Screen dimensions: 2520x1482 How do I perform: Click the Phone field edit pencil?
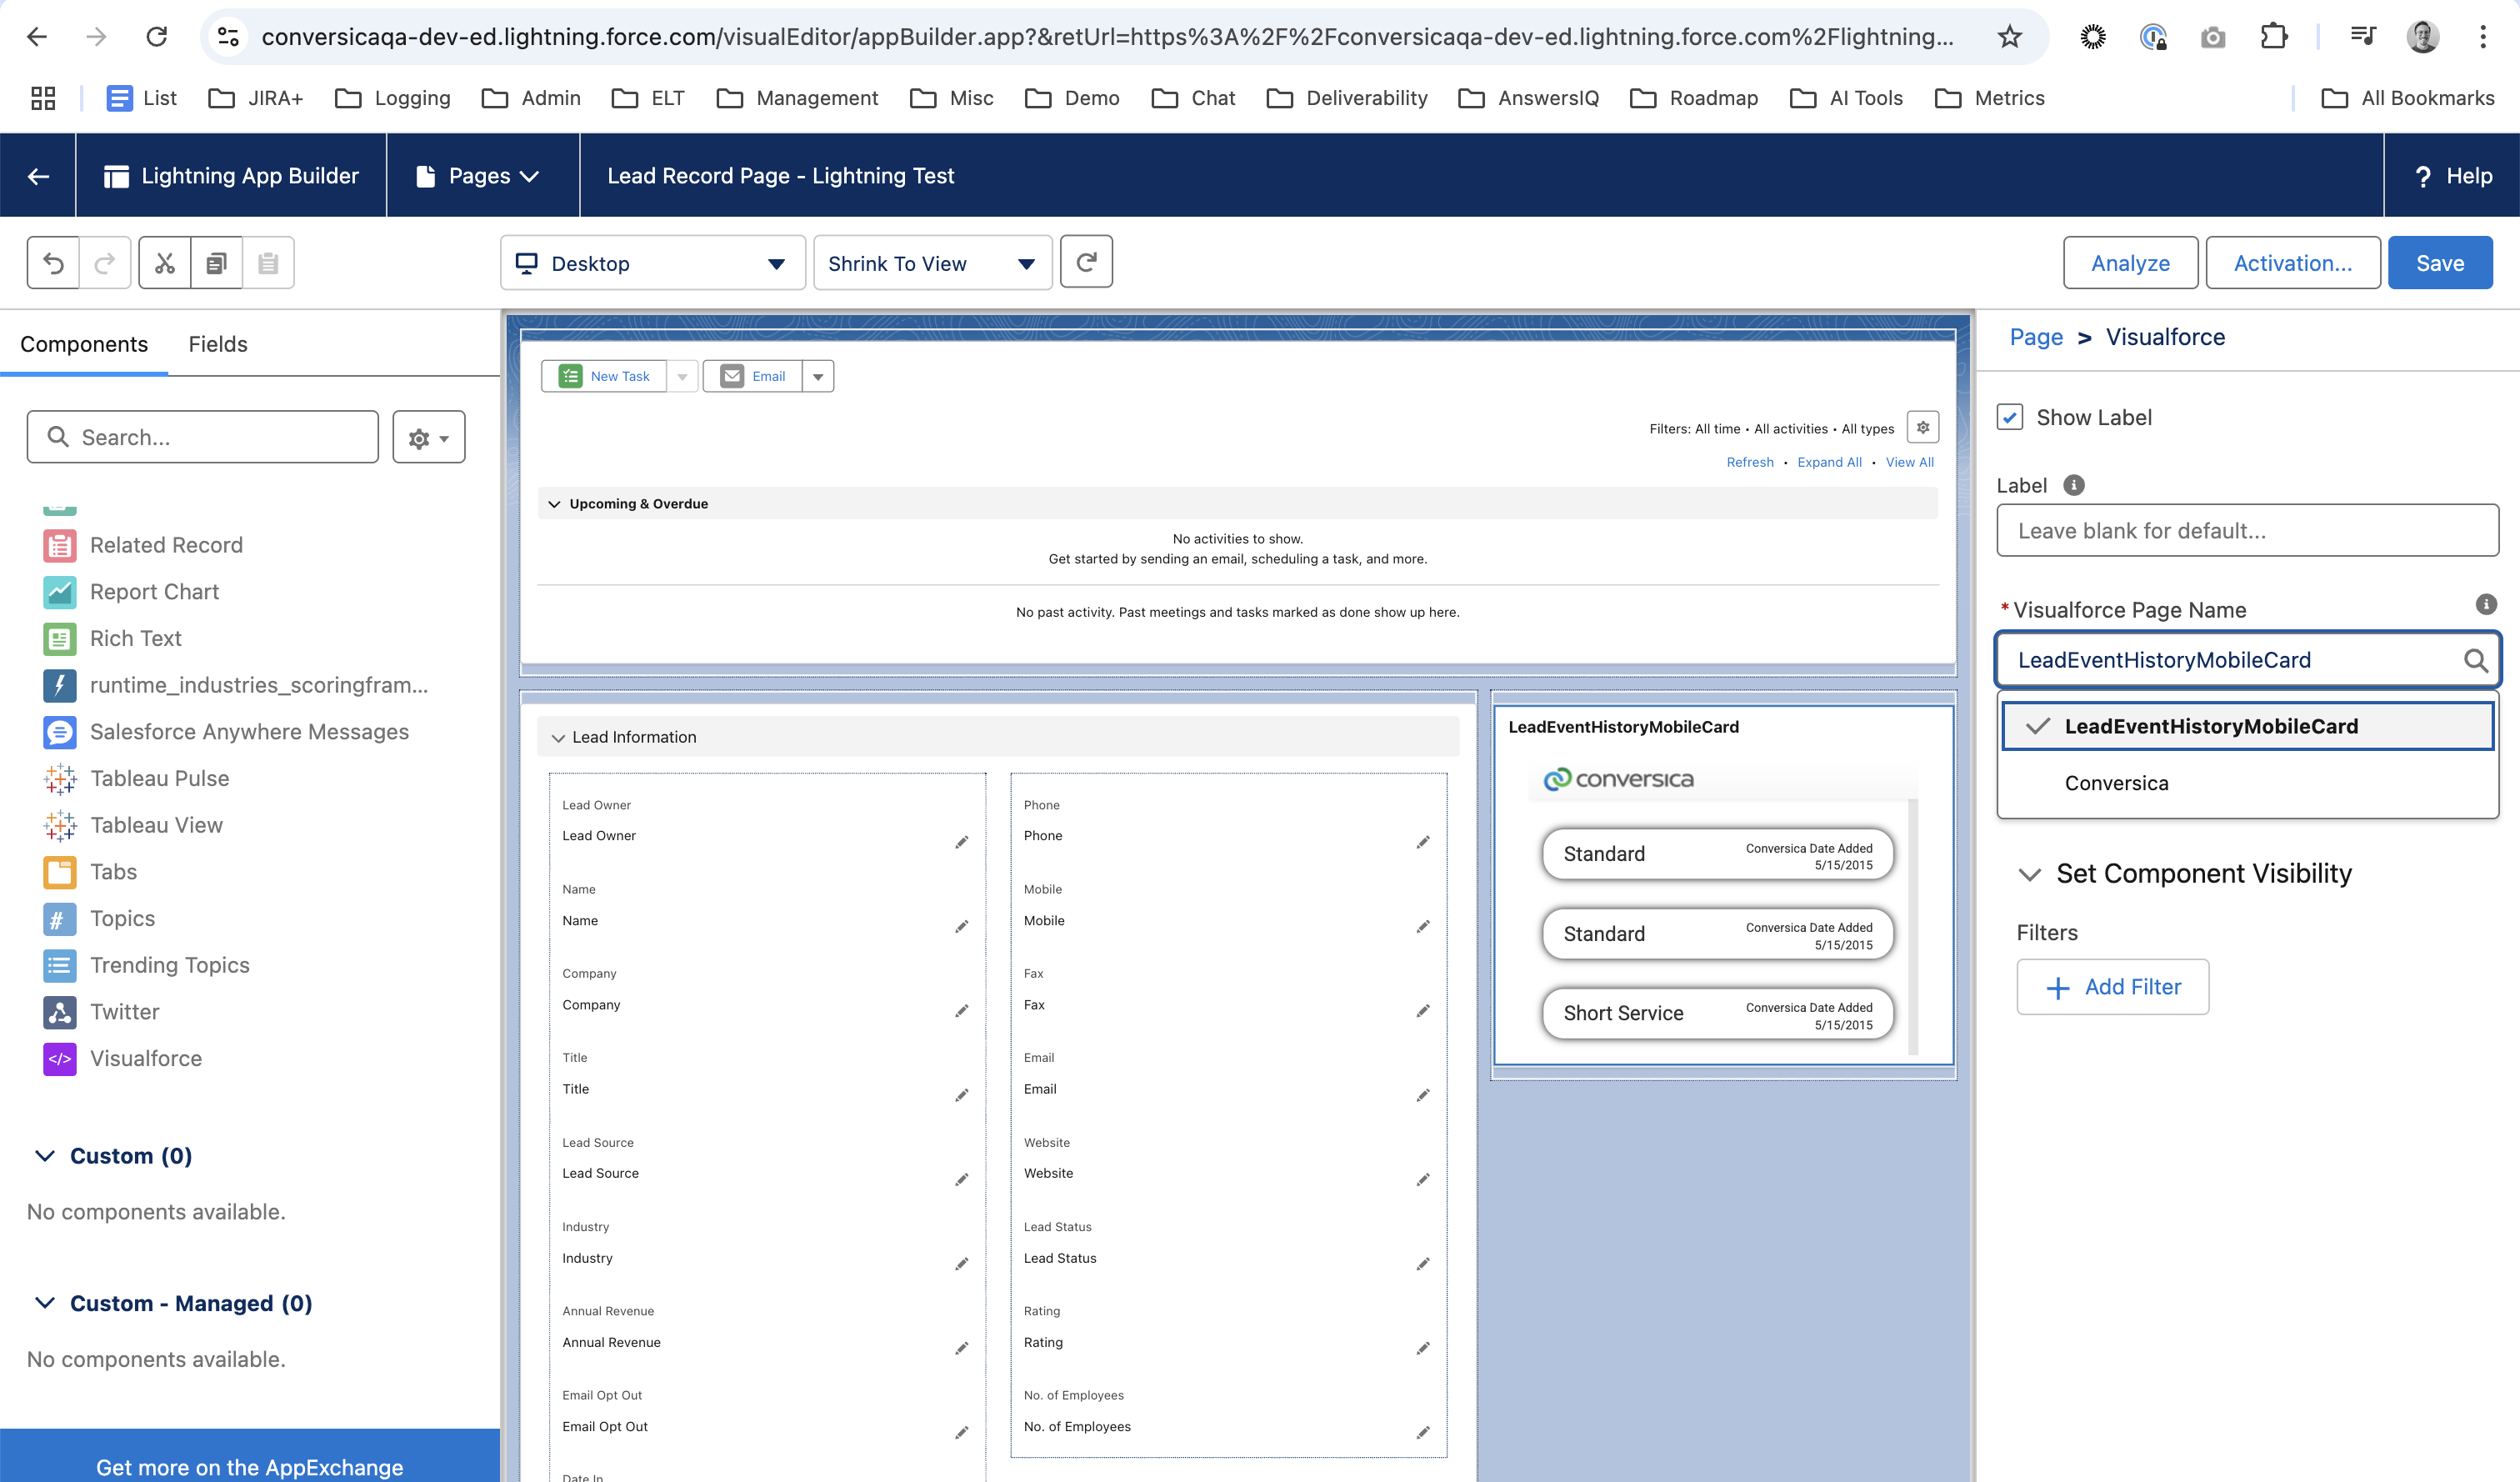point(1423,842)
